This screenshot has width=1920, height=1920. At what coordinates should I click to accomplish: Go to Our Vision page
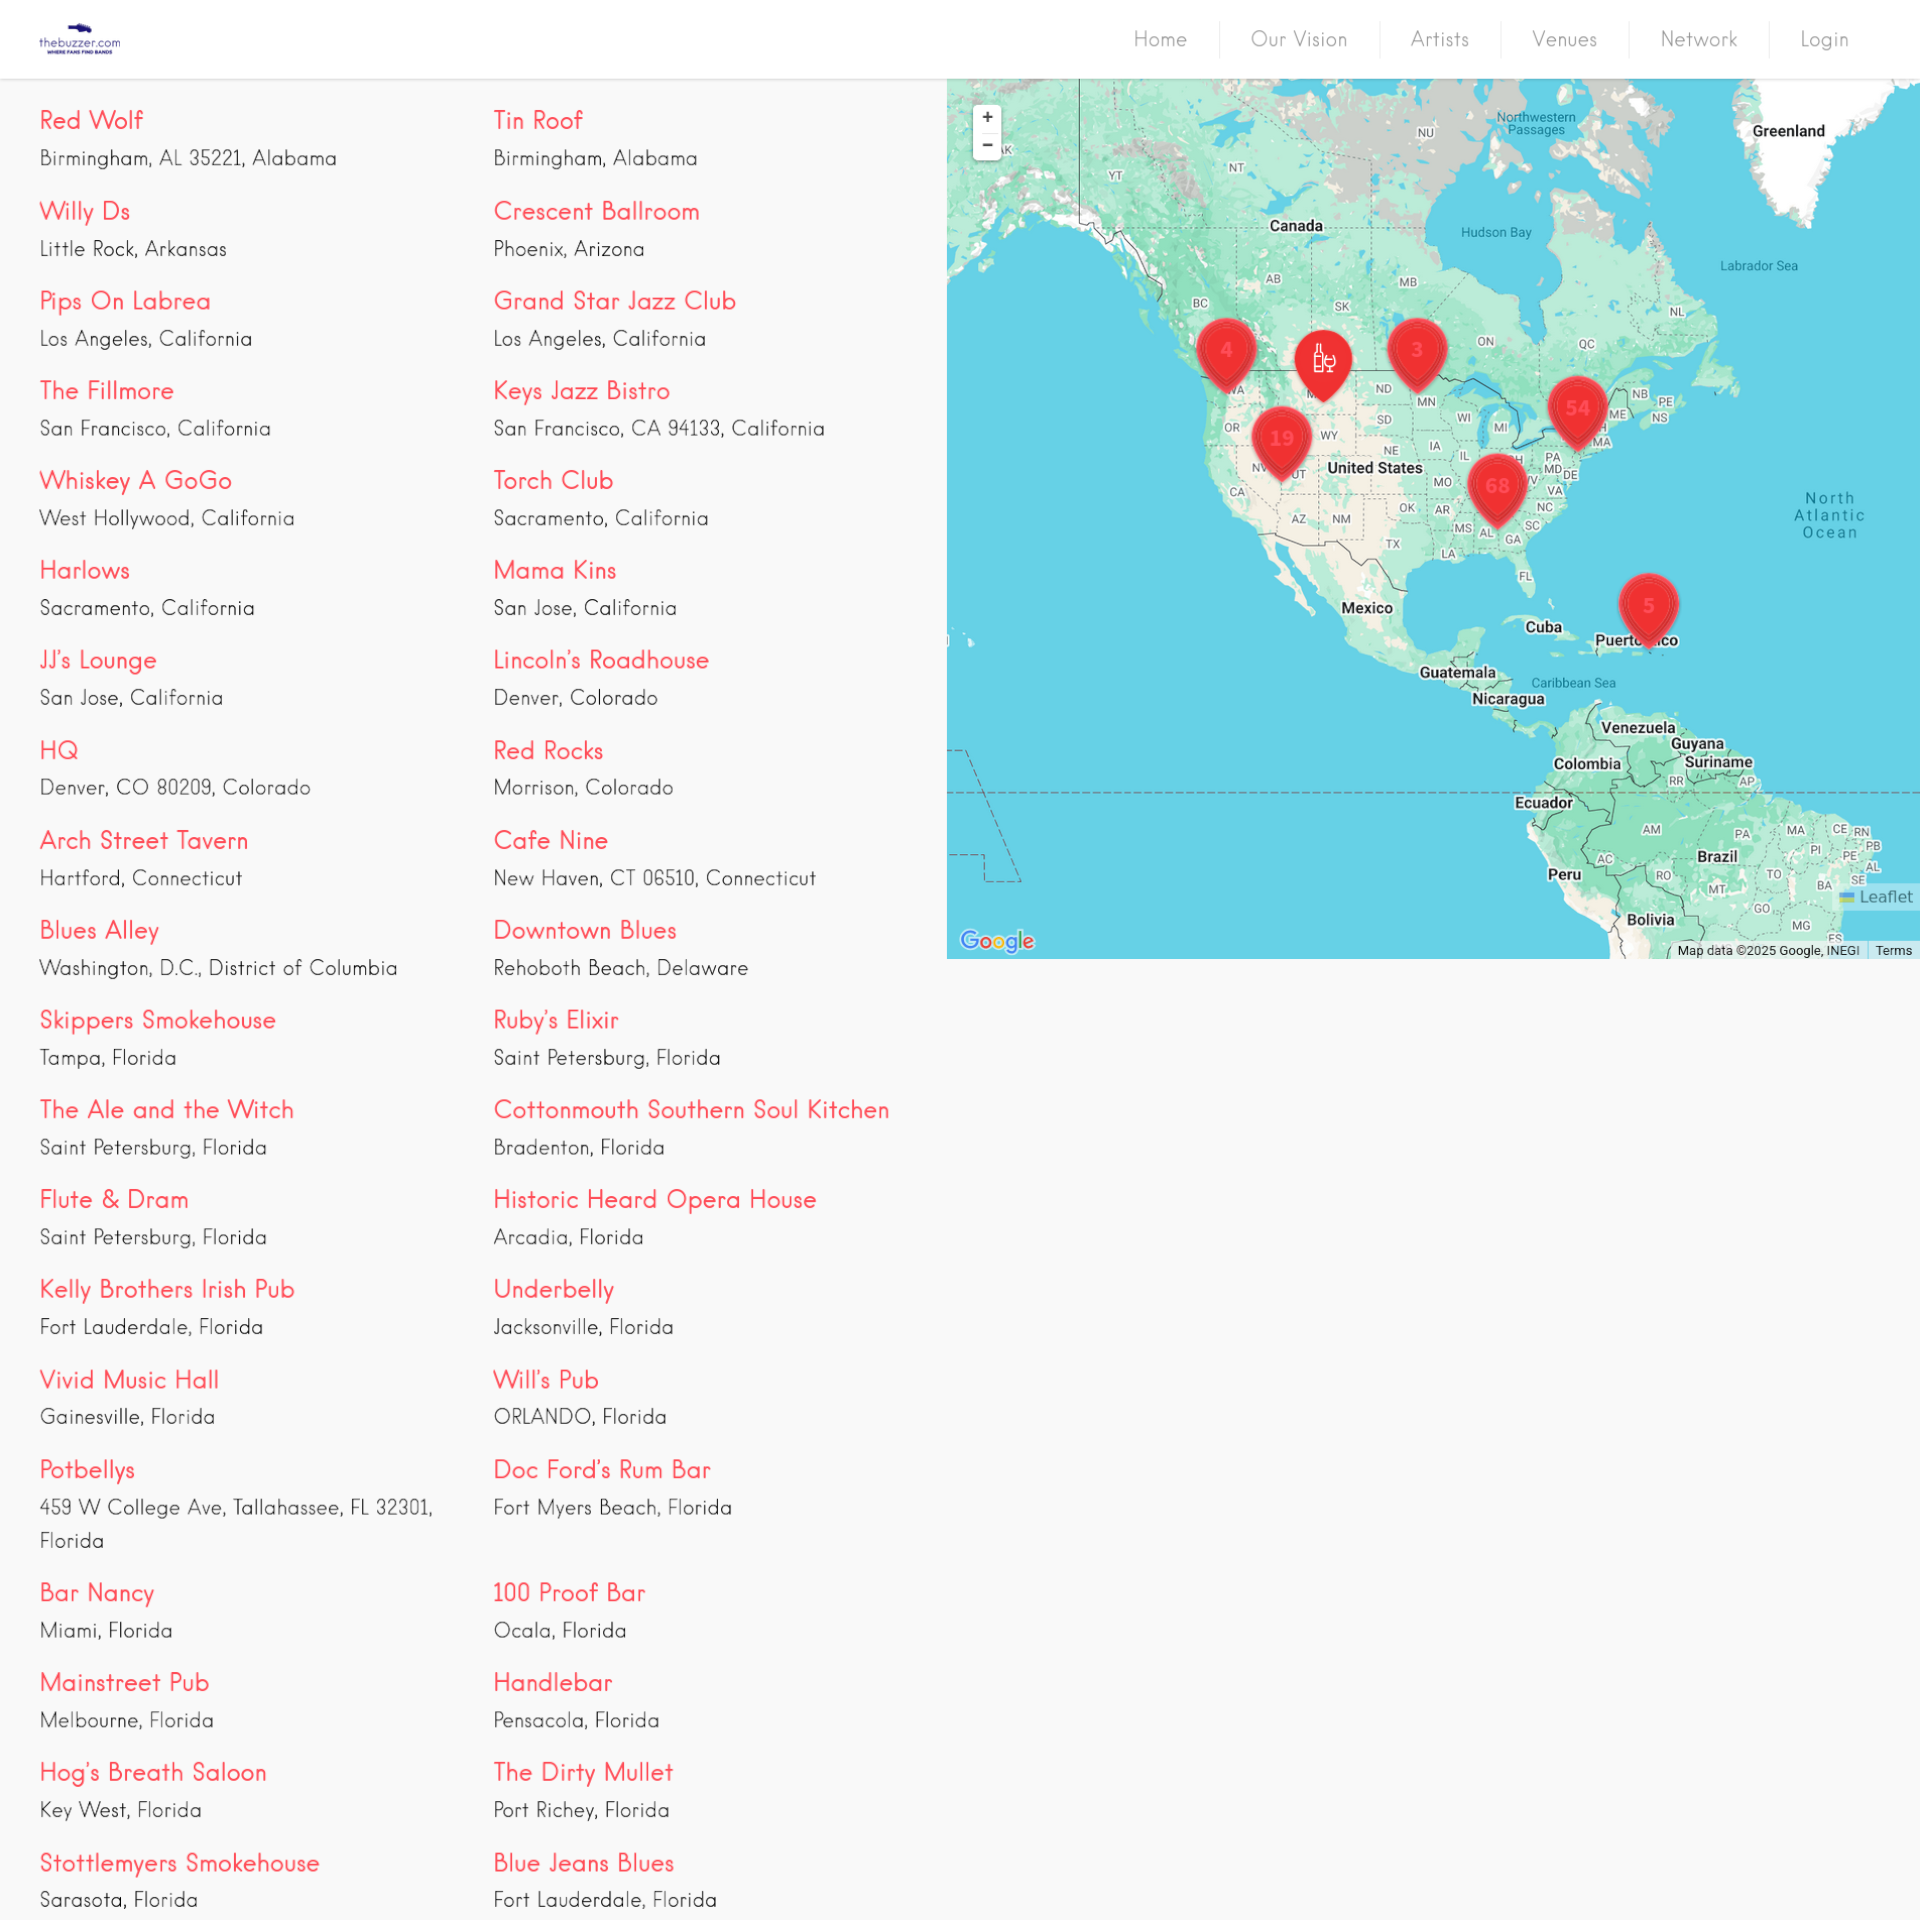[x=1299, y=40]
